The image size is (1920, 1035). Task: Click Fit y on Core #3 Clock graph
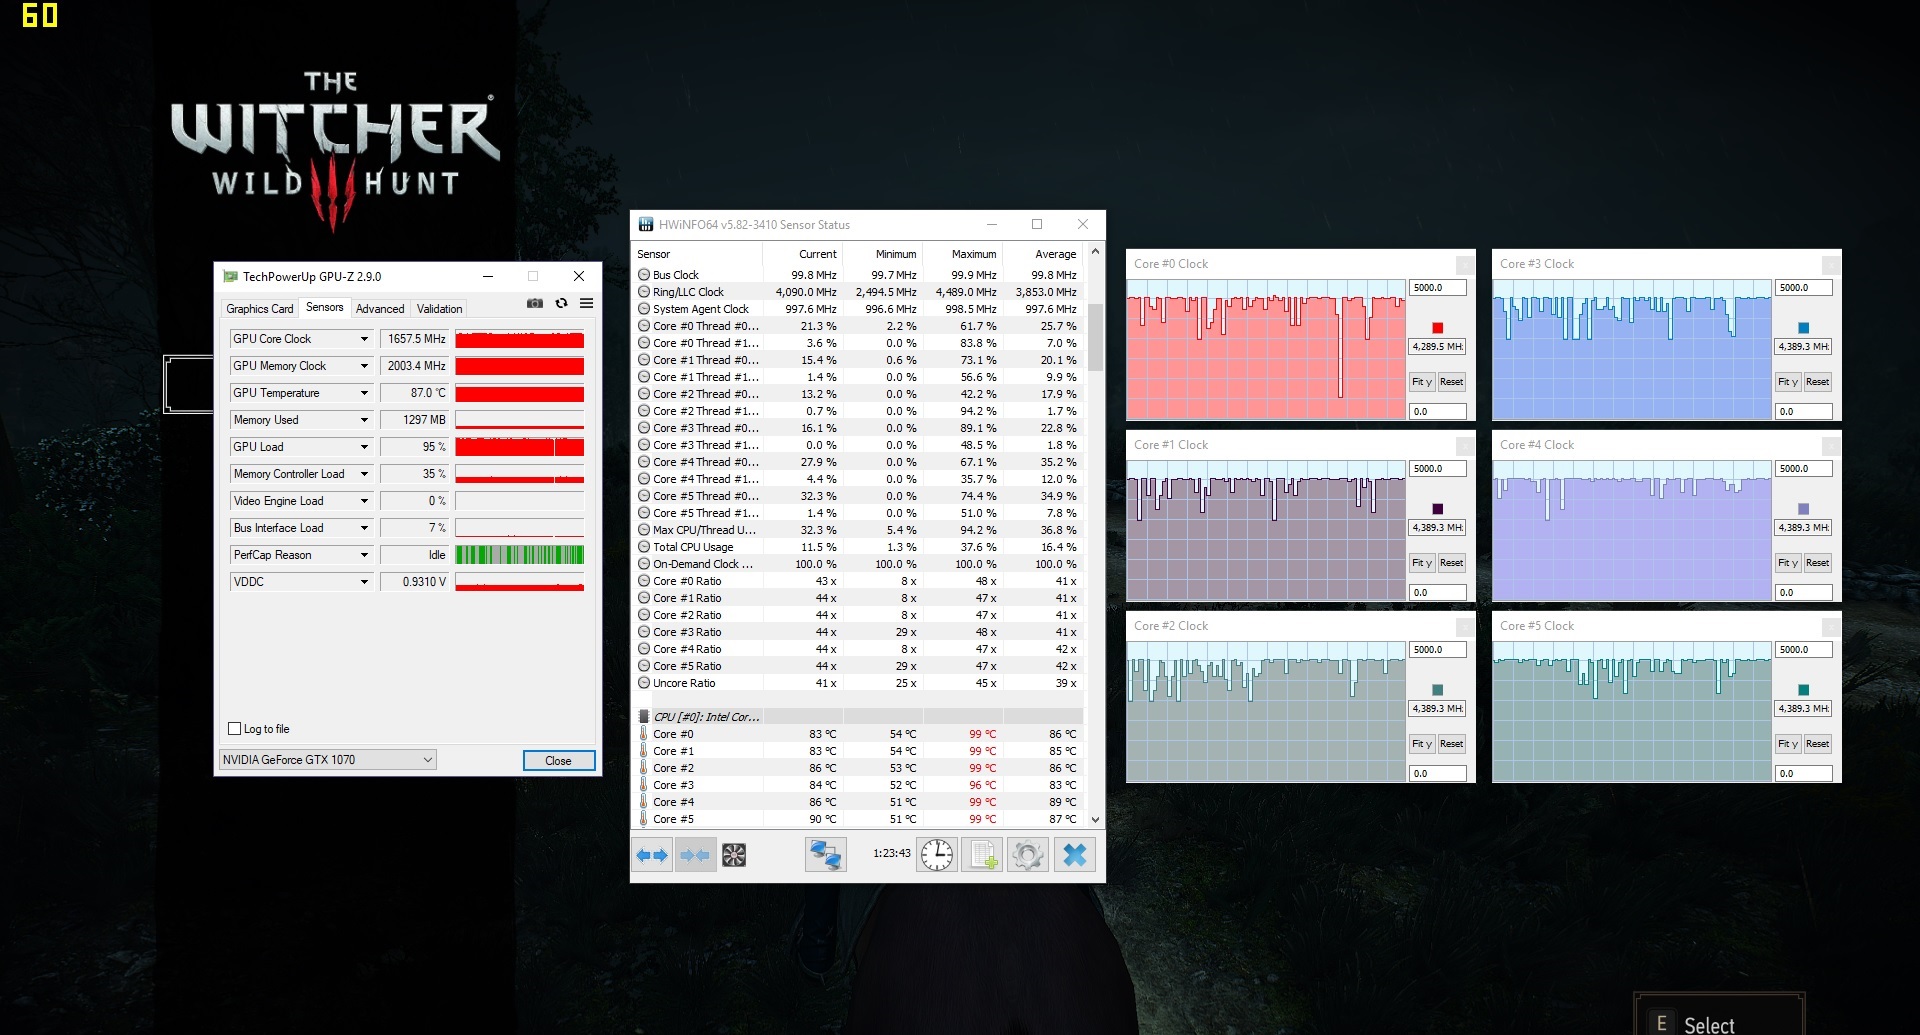pos(1788,382)
